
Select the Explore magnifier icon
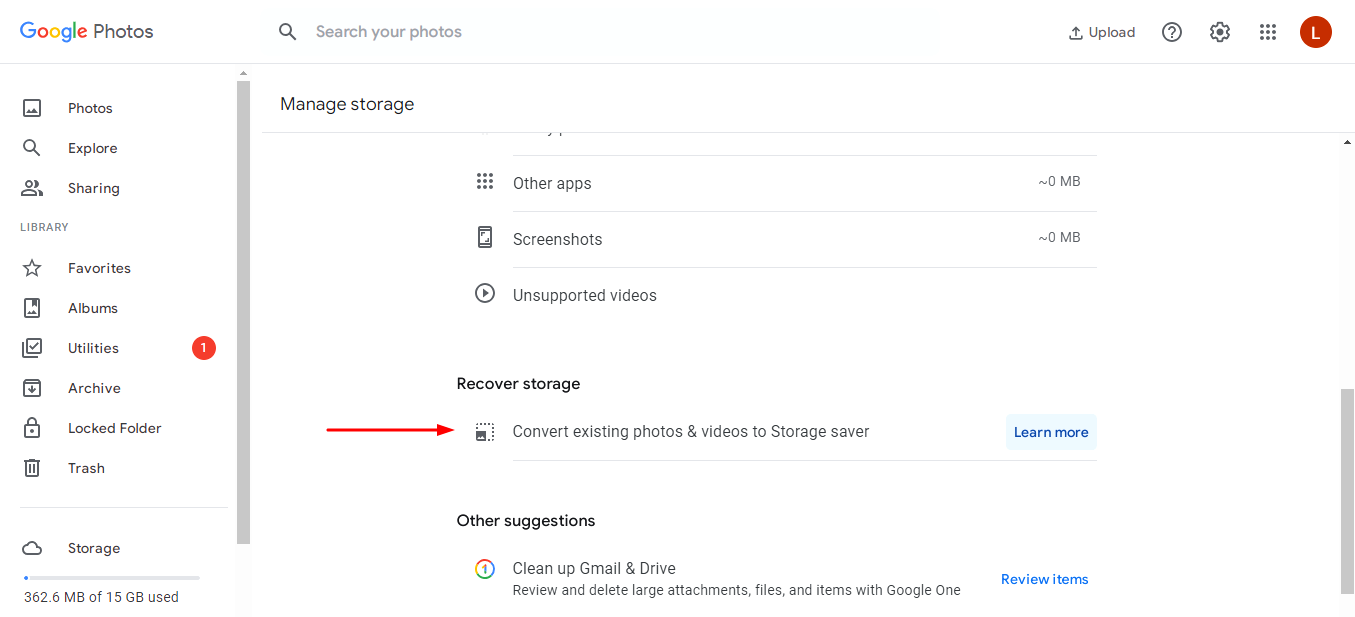(x=31, y=147)
